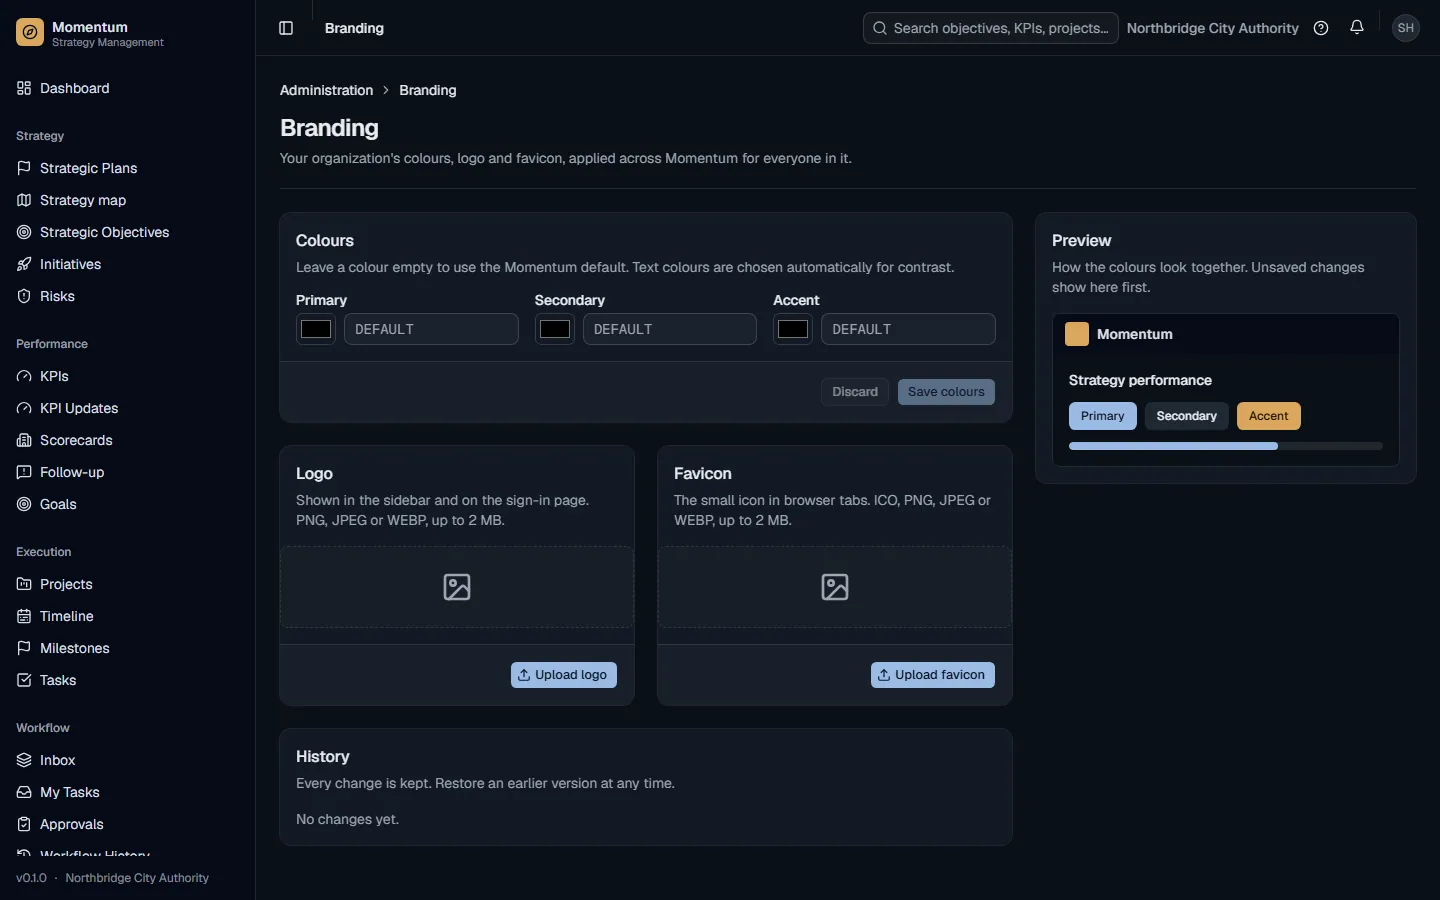Go to Follow-up page
Screen dimensions: 1440x900
[x=127, y=472]
